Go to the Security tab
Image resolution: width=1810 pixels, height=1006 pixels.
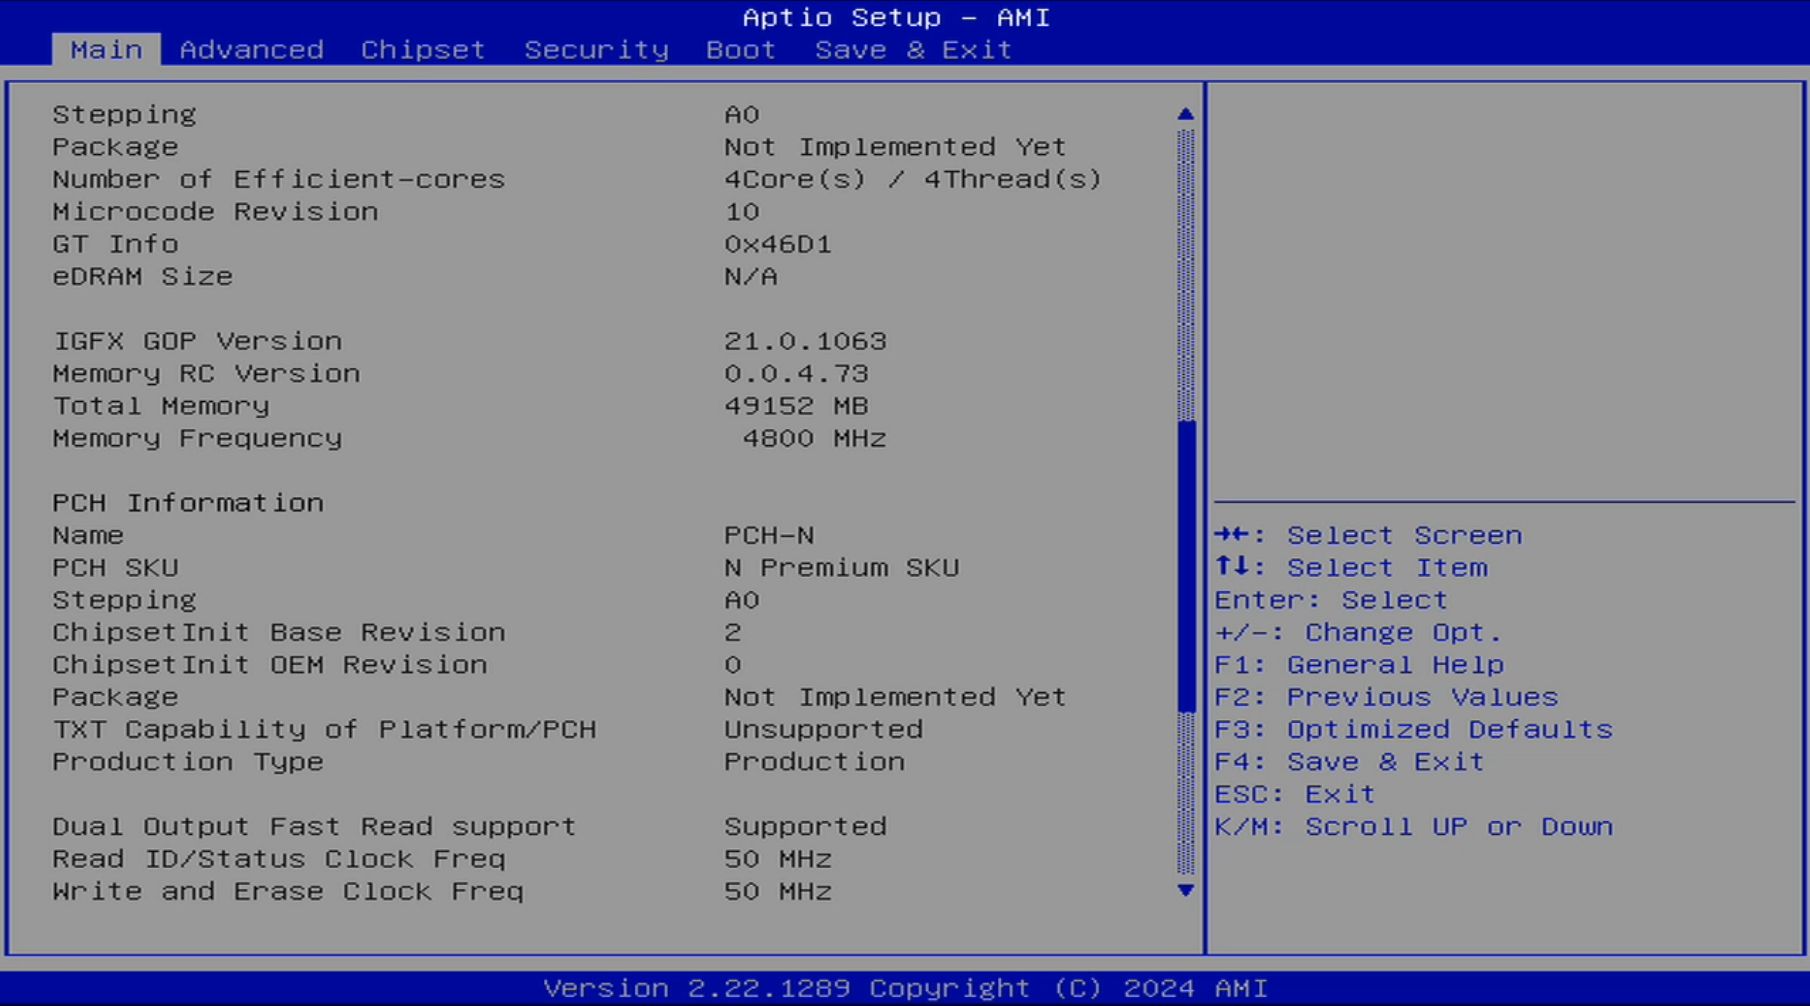596,49
